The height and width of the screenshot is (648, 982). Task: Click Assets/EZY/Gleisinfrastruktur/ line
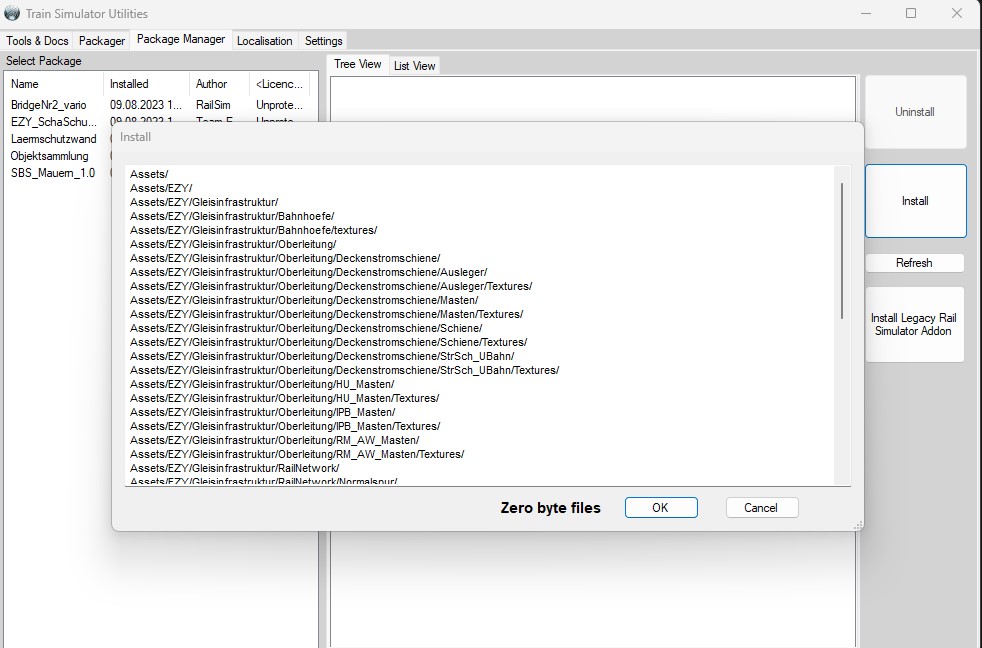pyautogui.click(x=204, y=202)
